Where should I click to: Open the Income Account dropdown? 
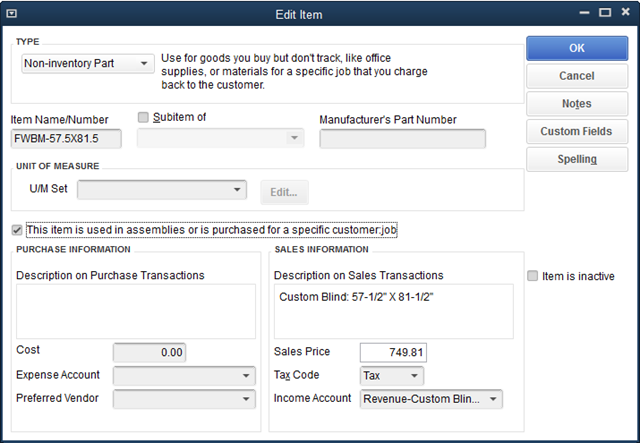[431, 399]
